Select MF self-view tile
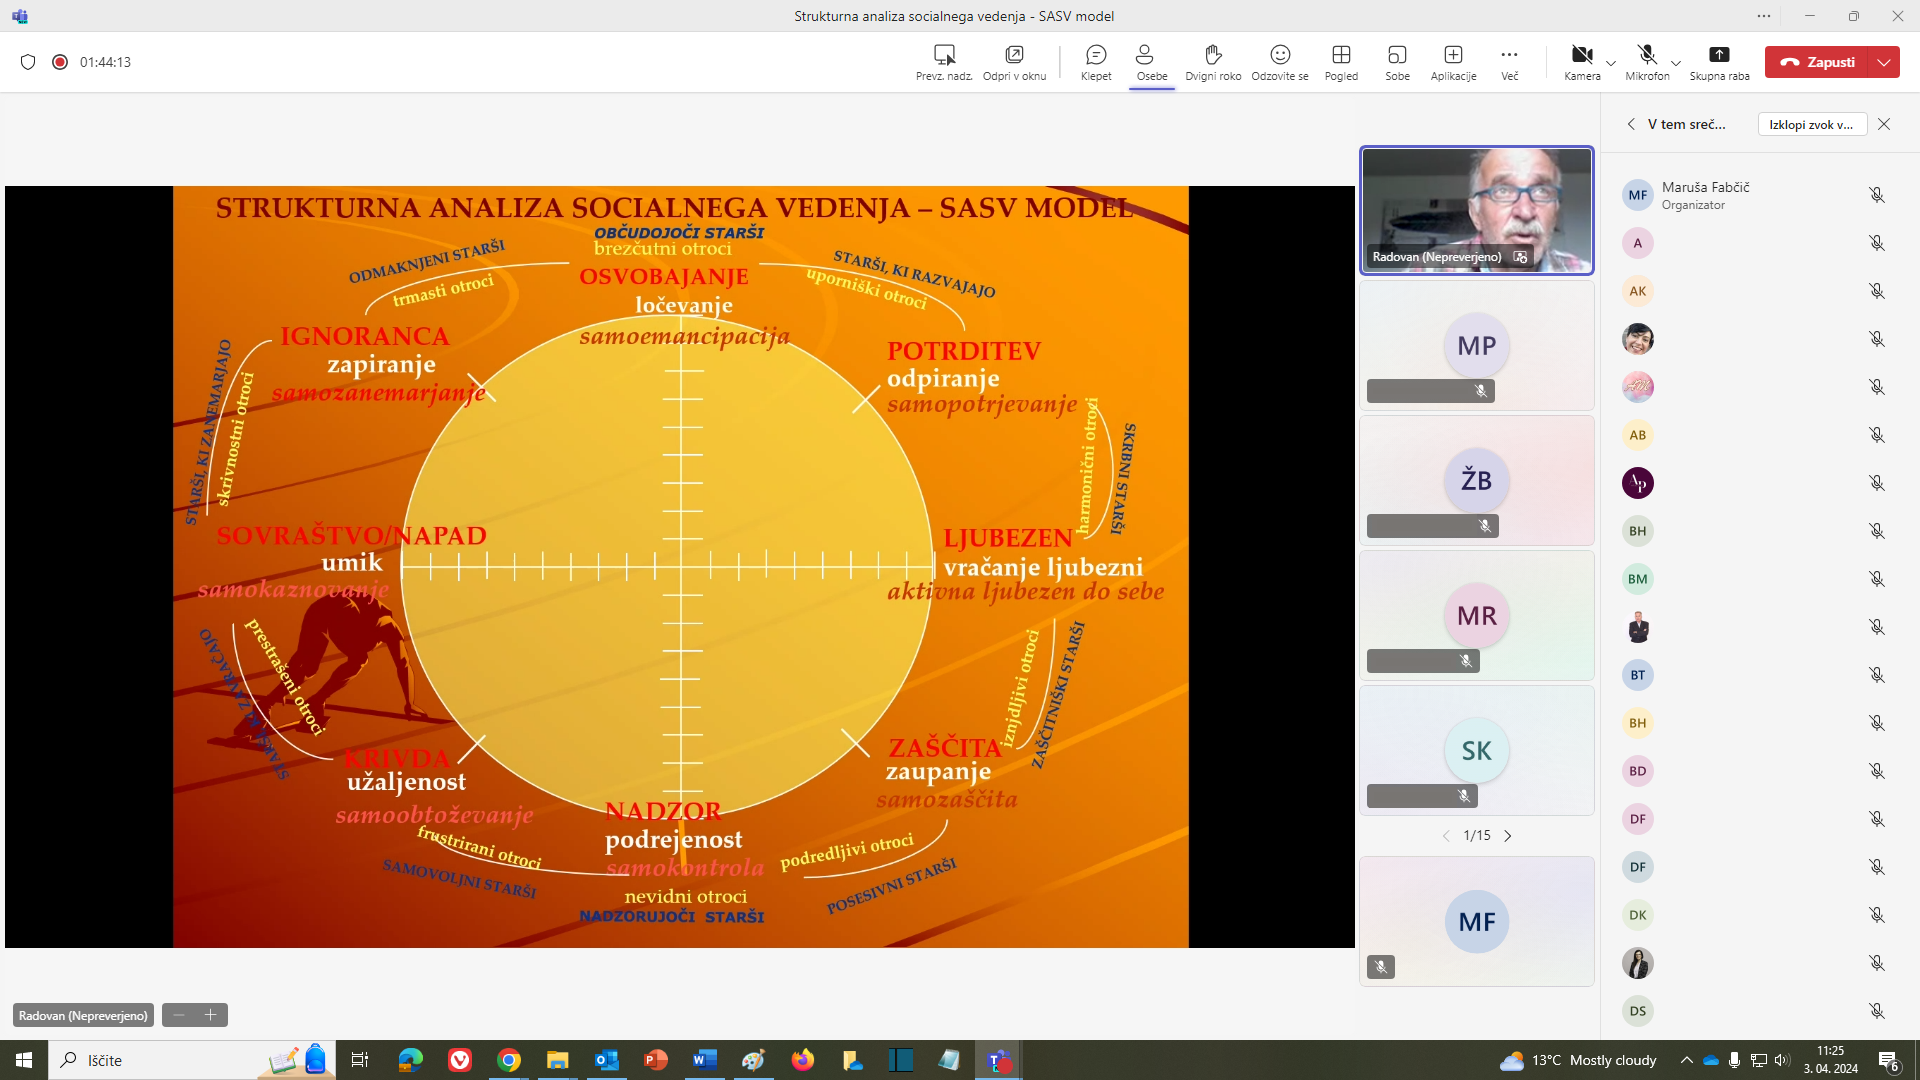Image resolution: width=1920 pixels, height=1080 pixels. [1476, 921]
